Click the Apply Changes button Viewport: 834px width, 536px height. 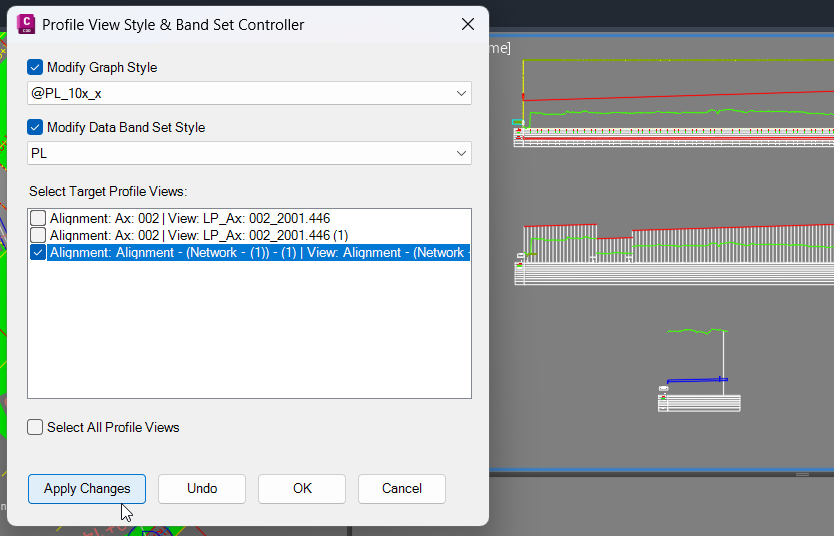point(87,489)
